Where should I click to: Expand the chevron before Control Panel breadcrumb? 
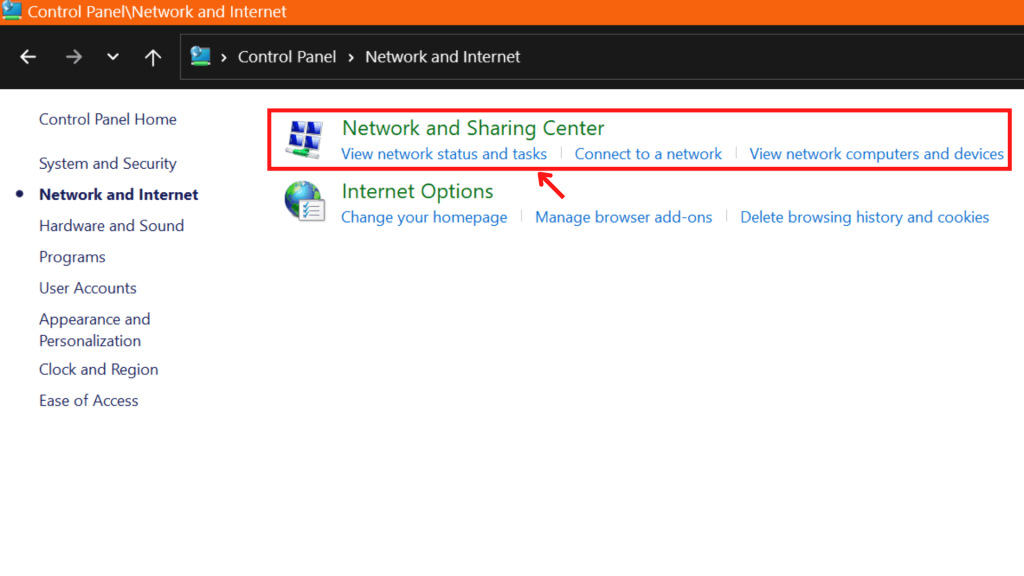[x=224, y=57]
